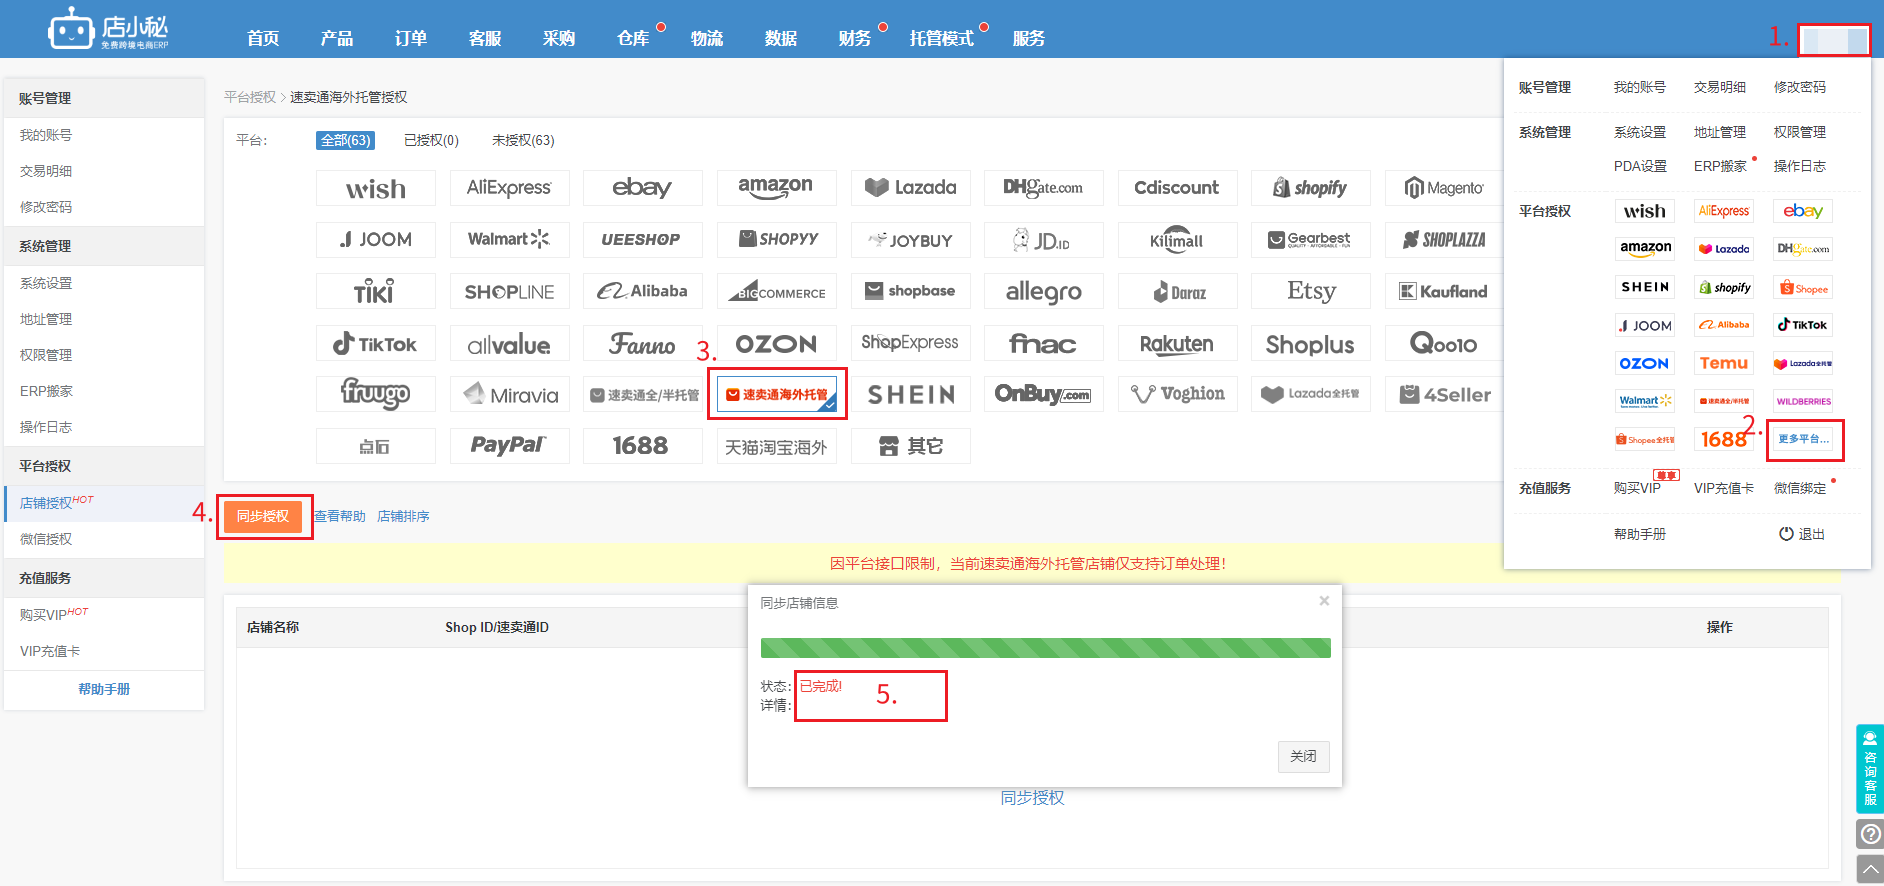Select the TikTok platform tile
Screen dimensions: 1884x886
pyautogui.click(x=376, y=344)
